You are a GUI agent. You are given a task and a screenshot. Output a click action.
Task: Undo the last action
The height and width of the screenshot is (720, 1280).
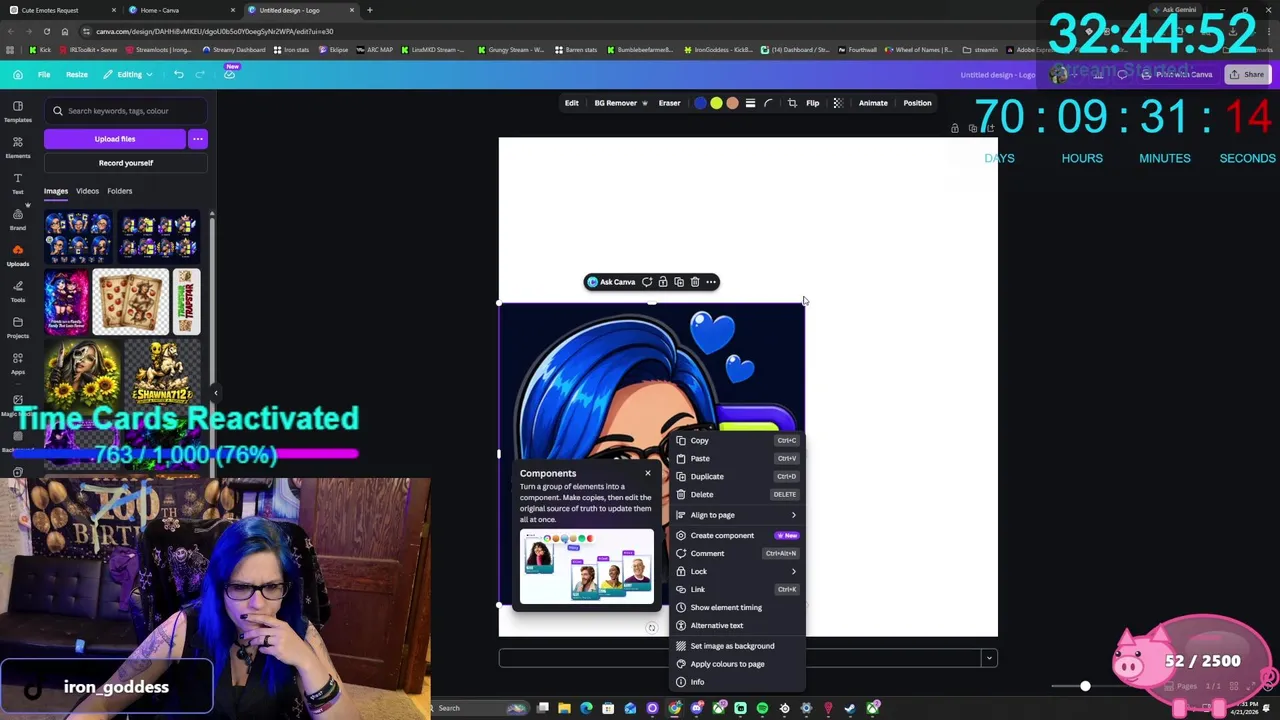(x=178, y=74)
